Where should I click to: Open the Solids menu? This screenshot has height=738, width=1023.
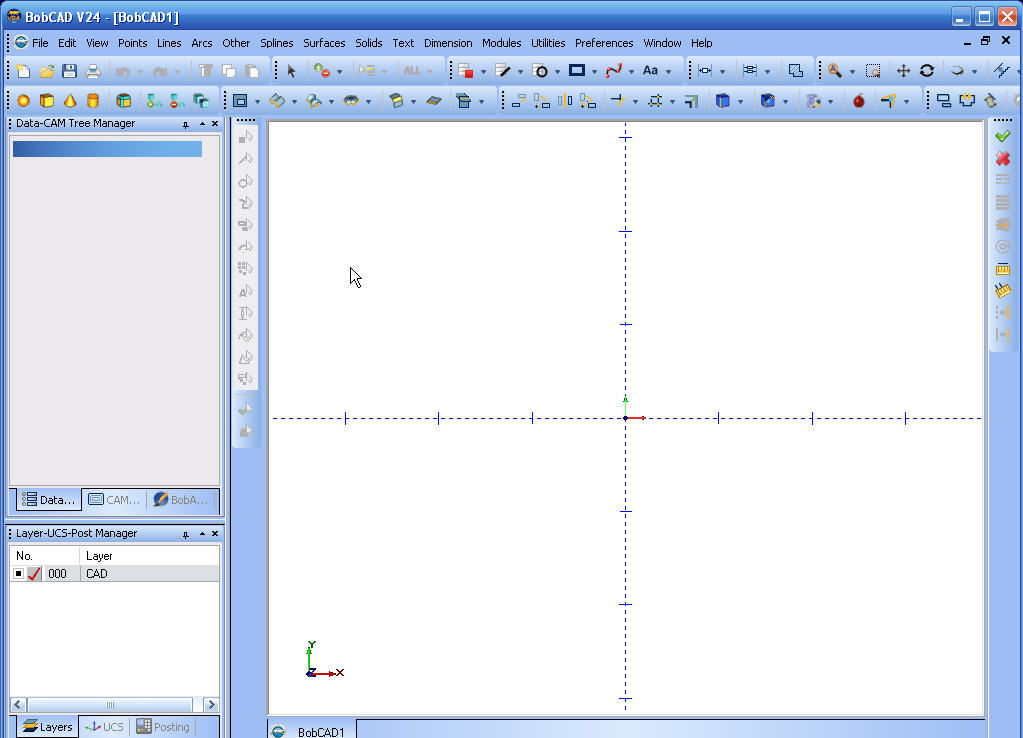[x=368, y=43]
